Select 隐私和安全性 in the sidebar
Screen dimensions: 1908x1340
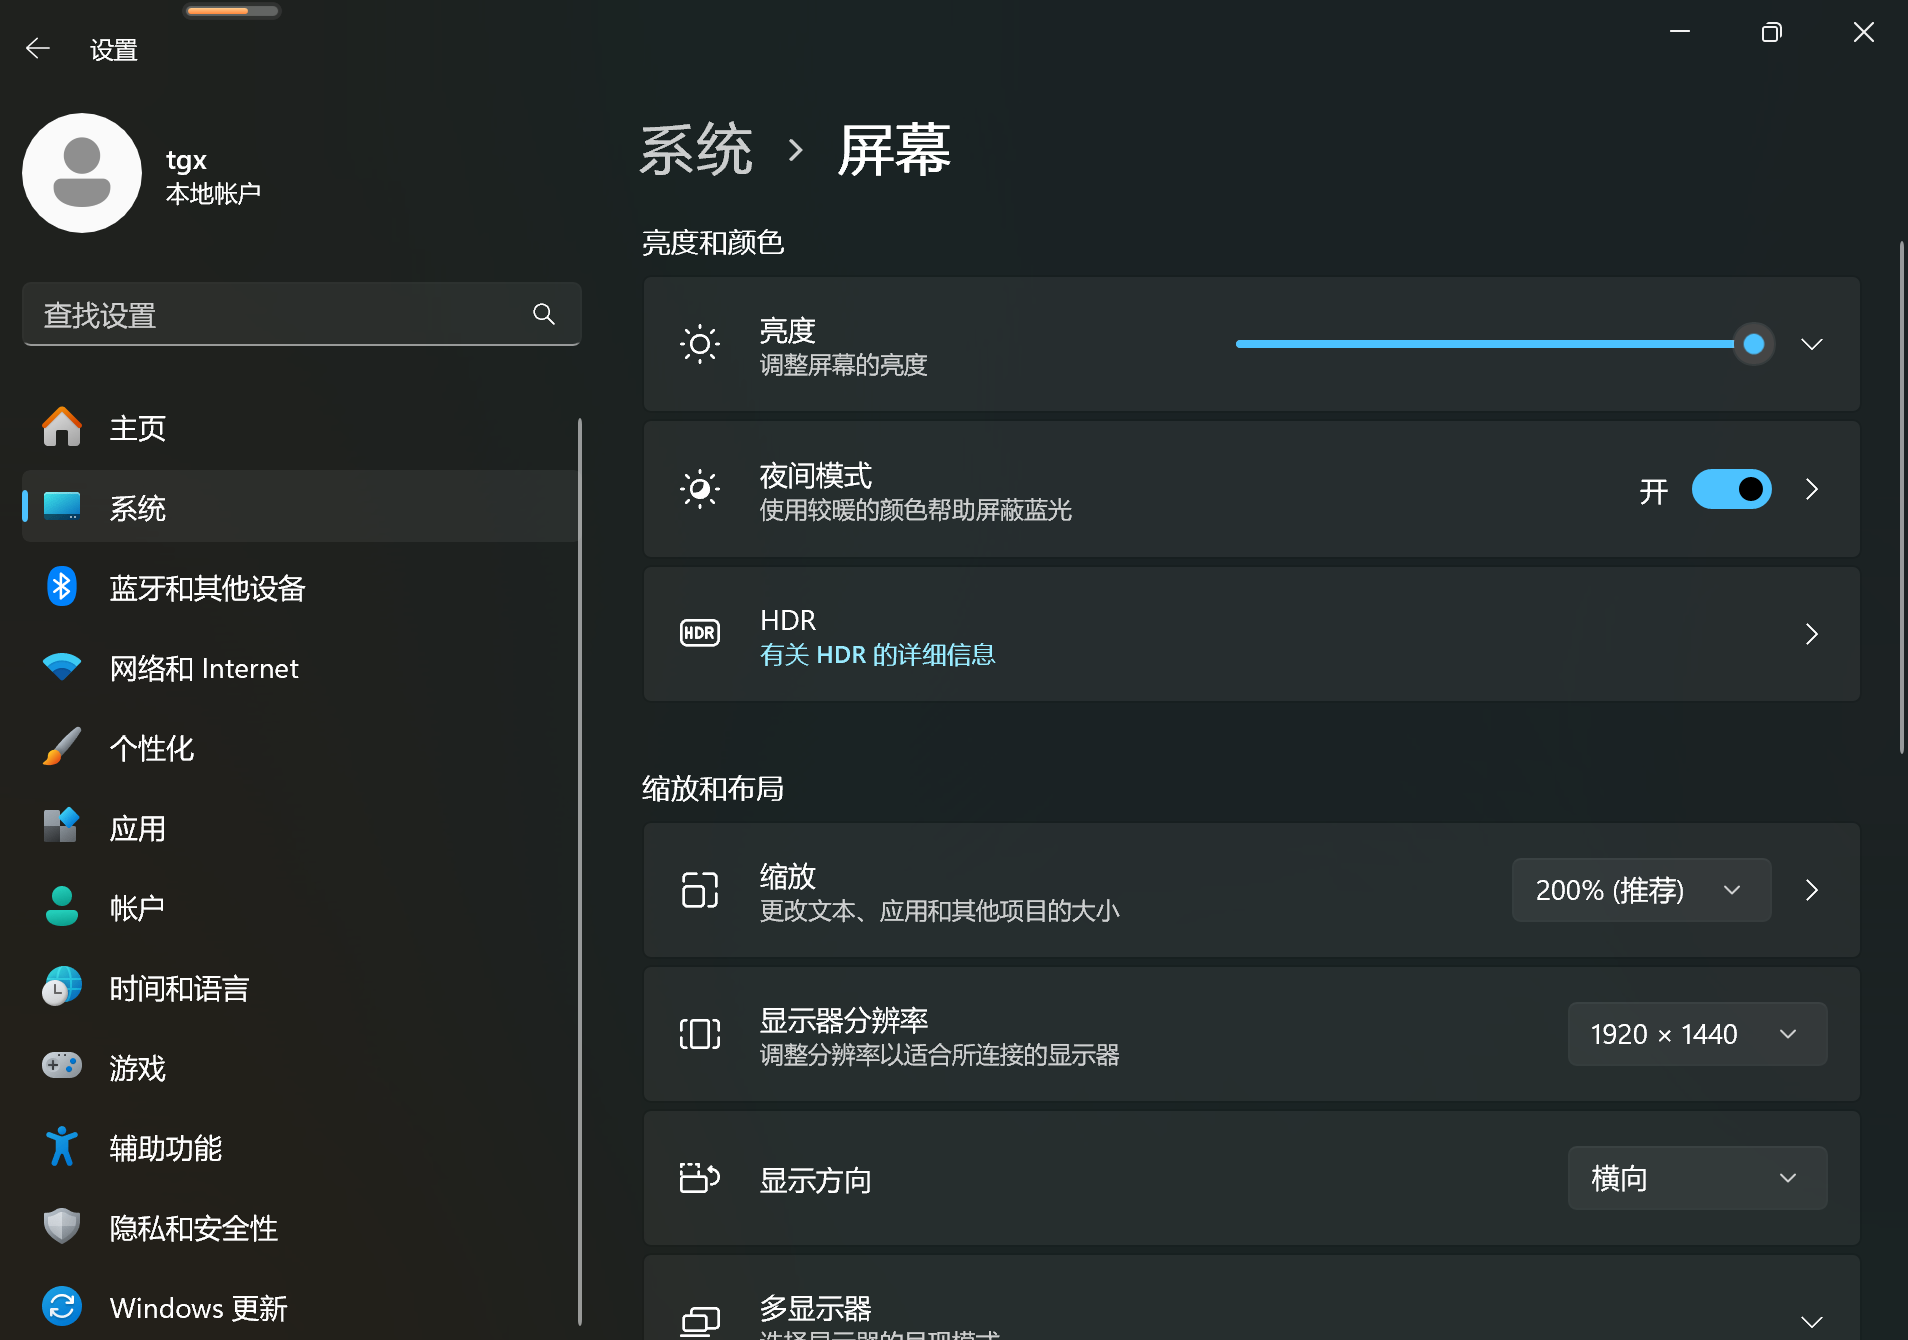point(300,1227)
